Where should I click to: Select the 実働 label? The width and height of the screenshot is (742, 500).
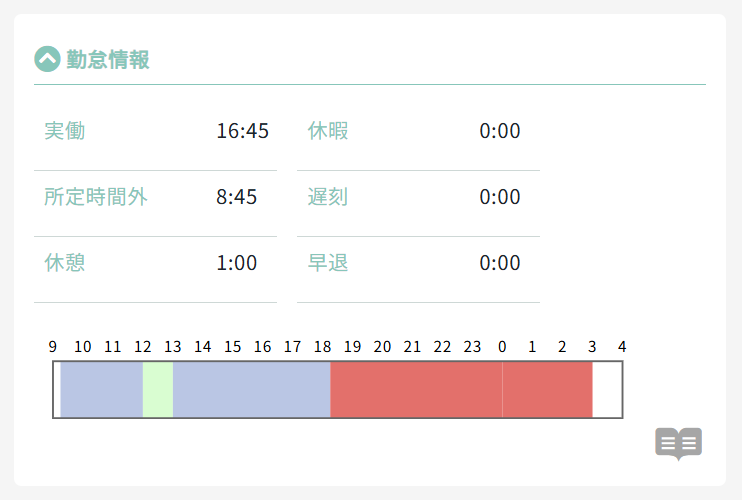pyautogui.click(x=64, y=131)
